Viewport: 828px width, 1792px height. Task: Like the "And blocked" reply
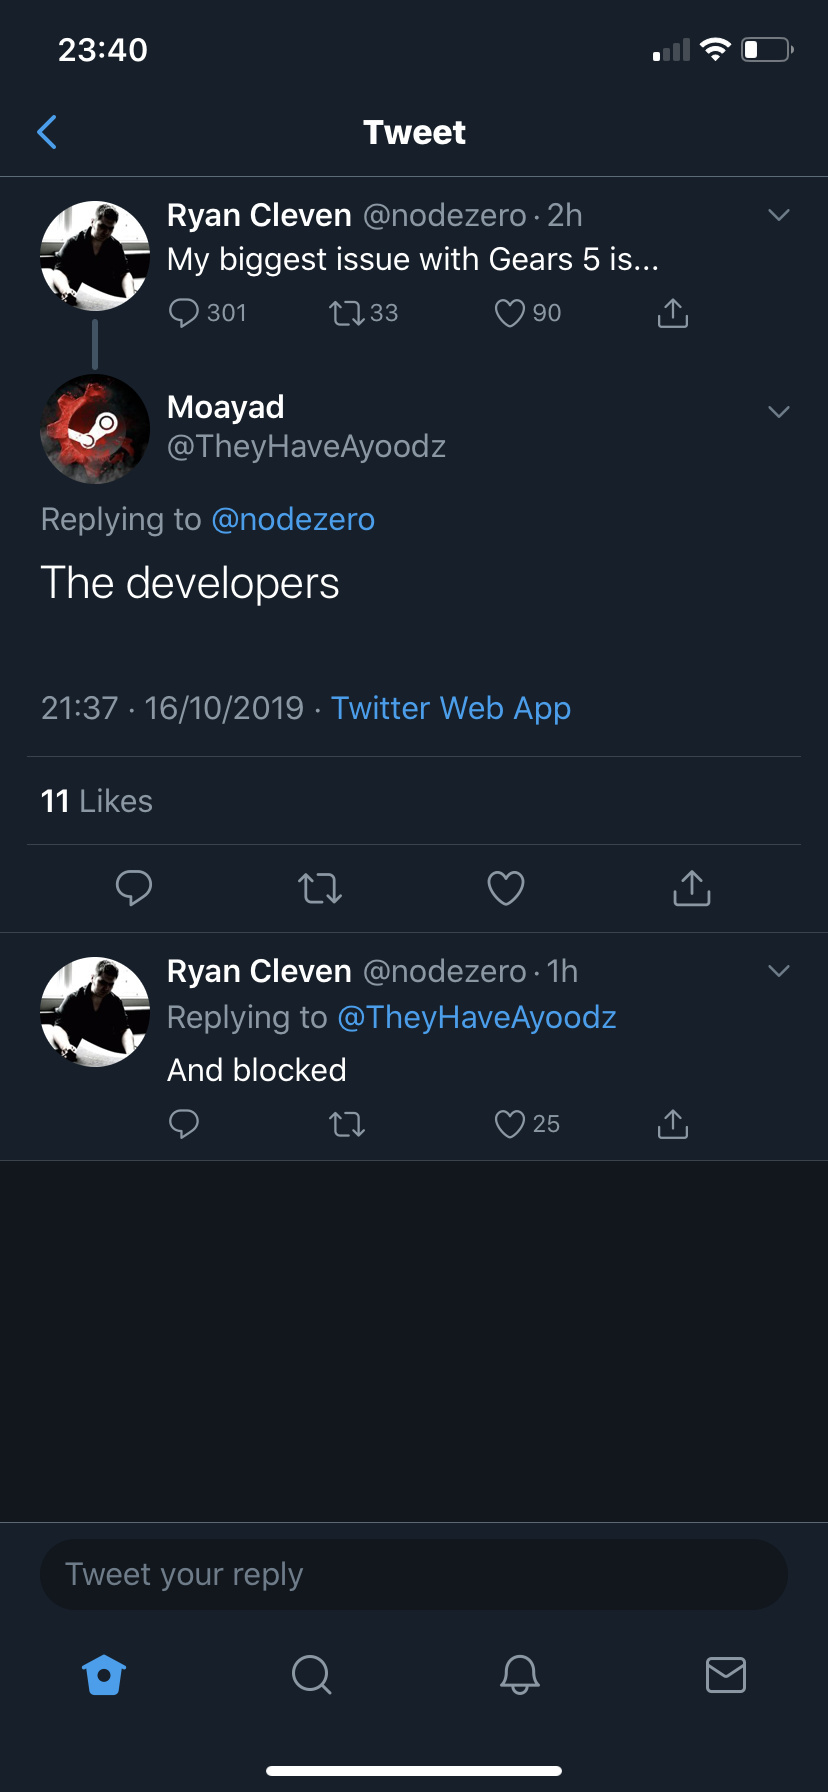point(511,1124)
